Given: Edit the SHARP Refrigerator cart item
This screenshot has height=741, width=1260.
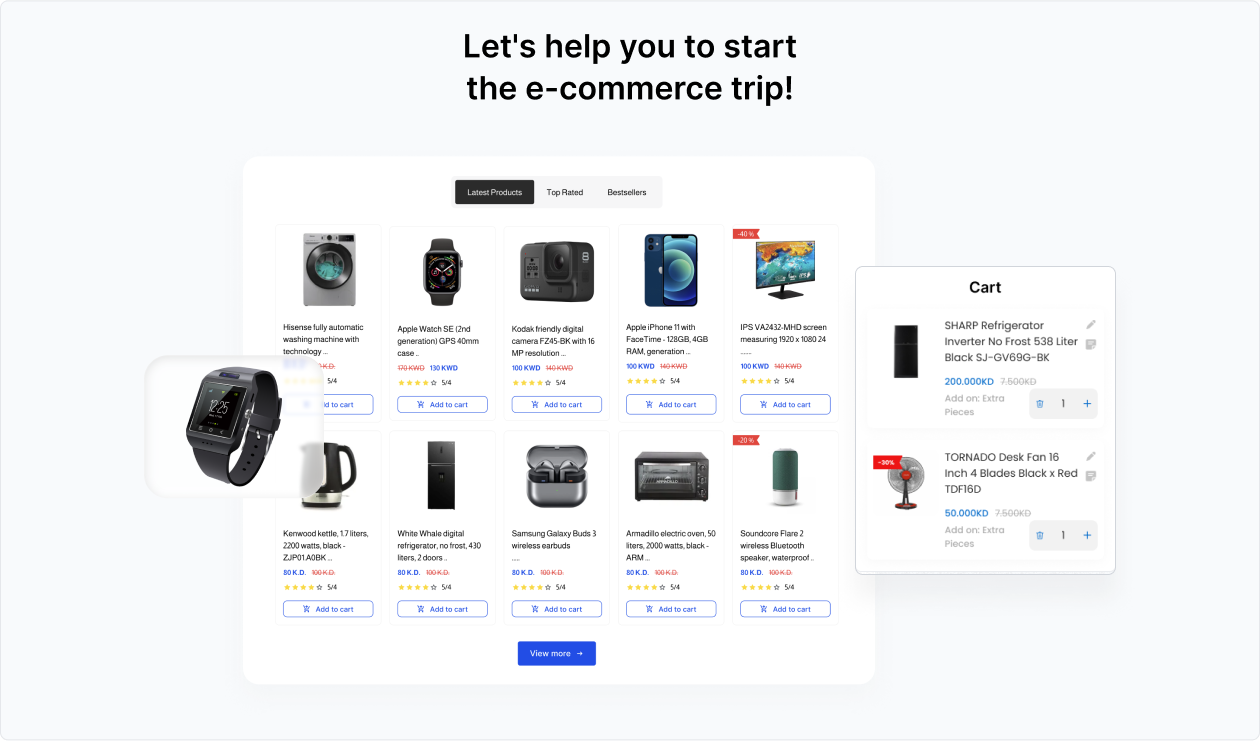Looking at the screenshot, I should click(x=1091, y=324).
